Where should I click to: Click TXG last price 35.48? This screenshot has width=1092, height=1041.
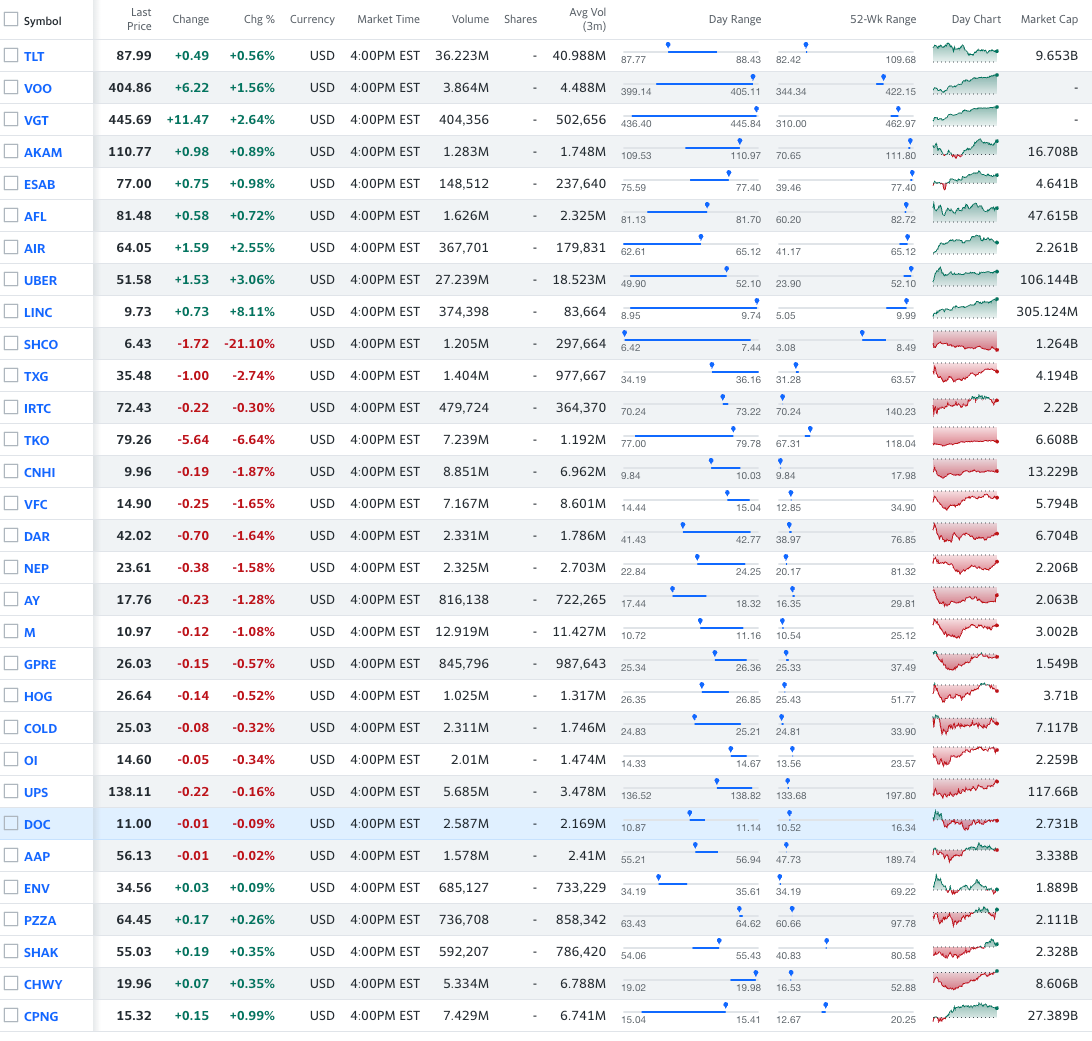[134, 376]
